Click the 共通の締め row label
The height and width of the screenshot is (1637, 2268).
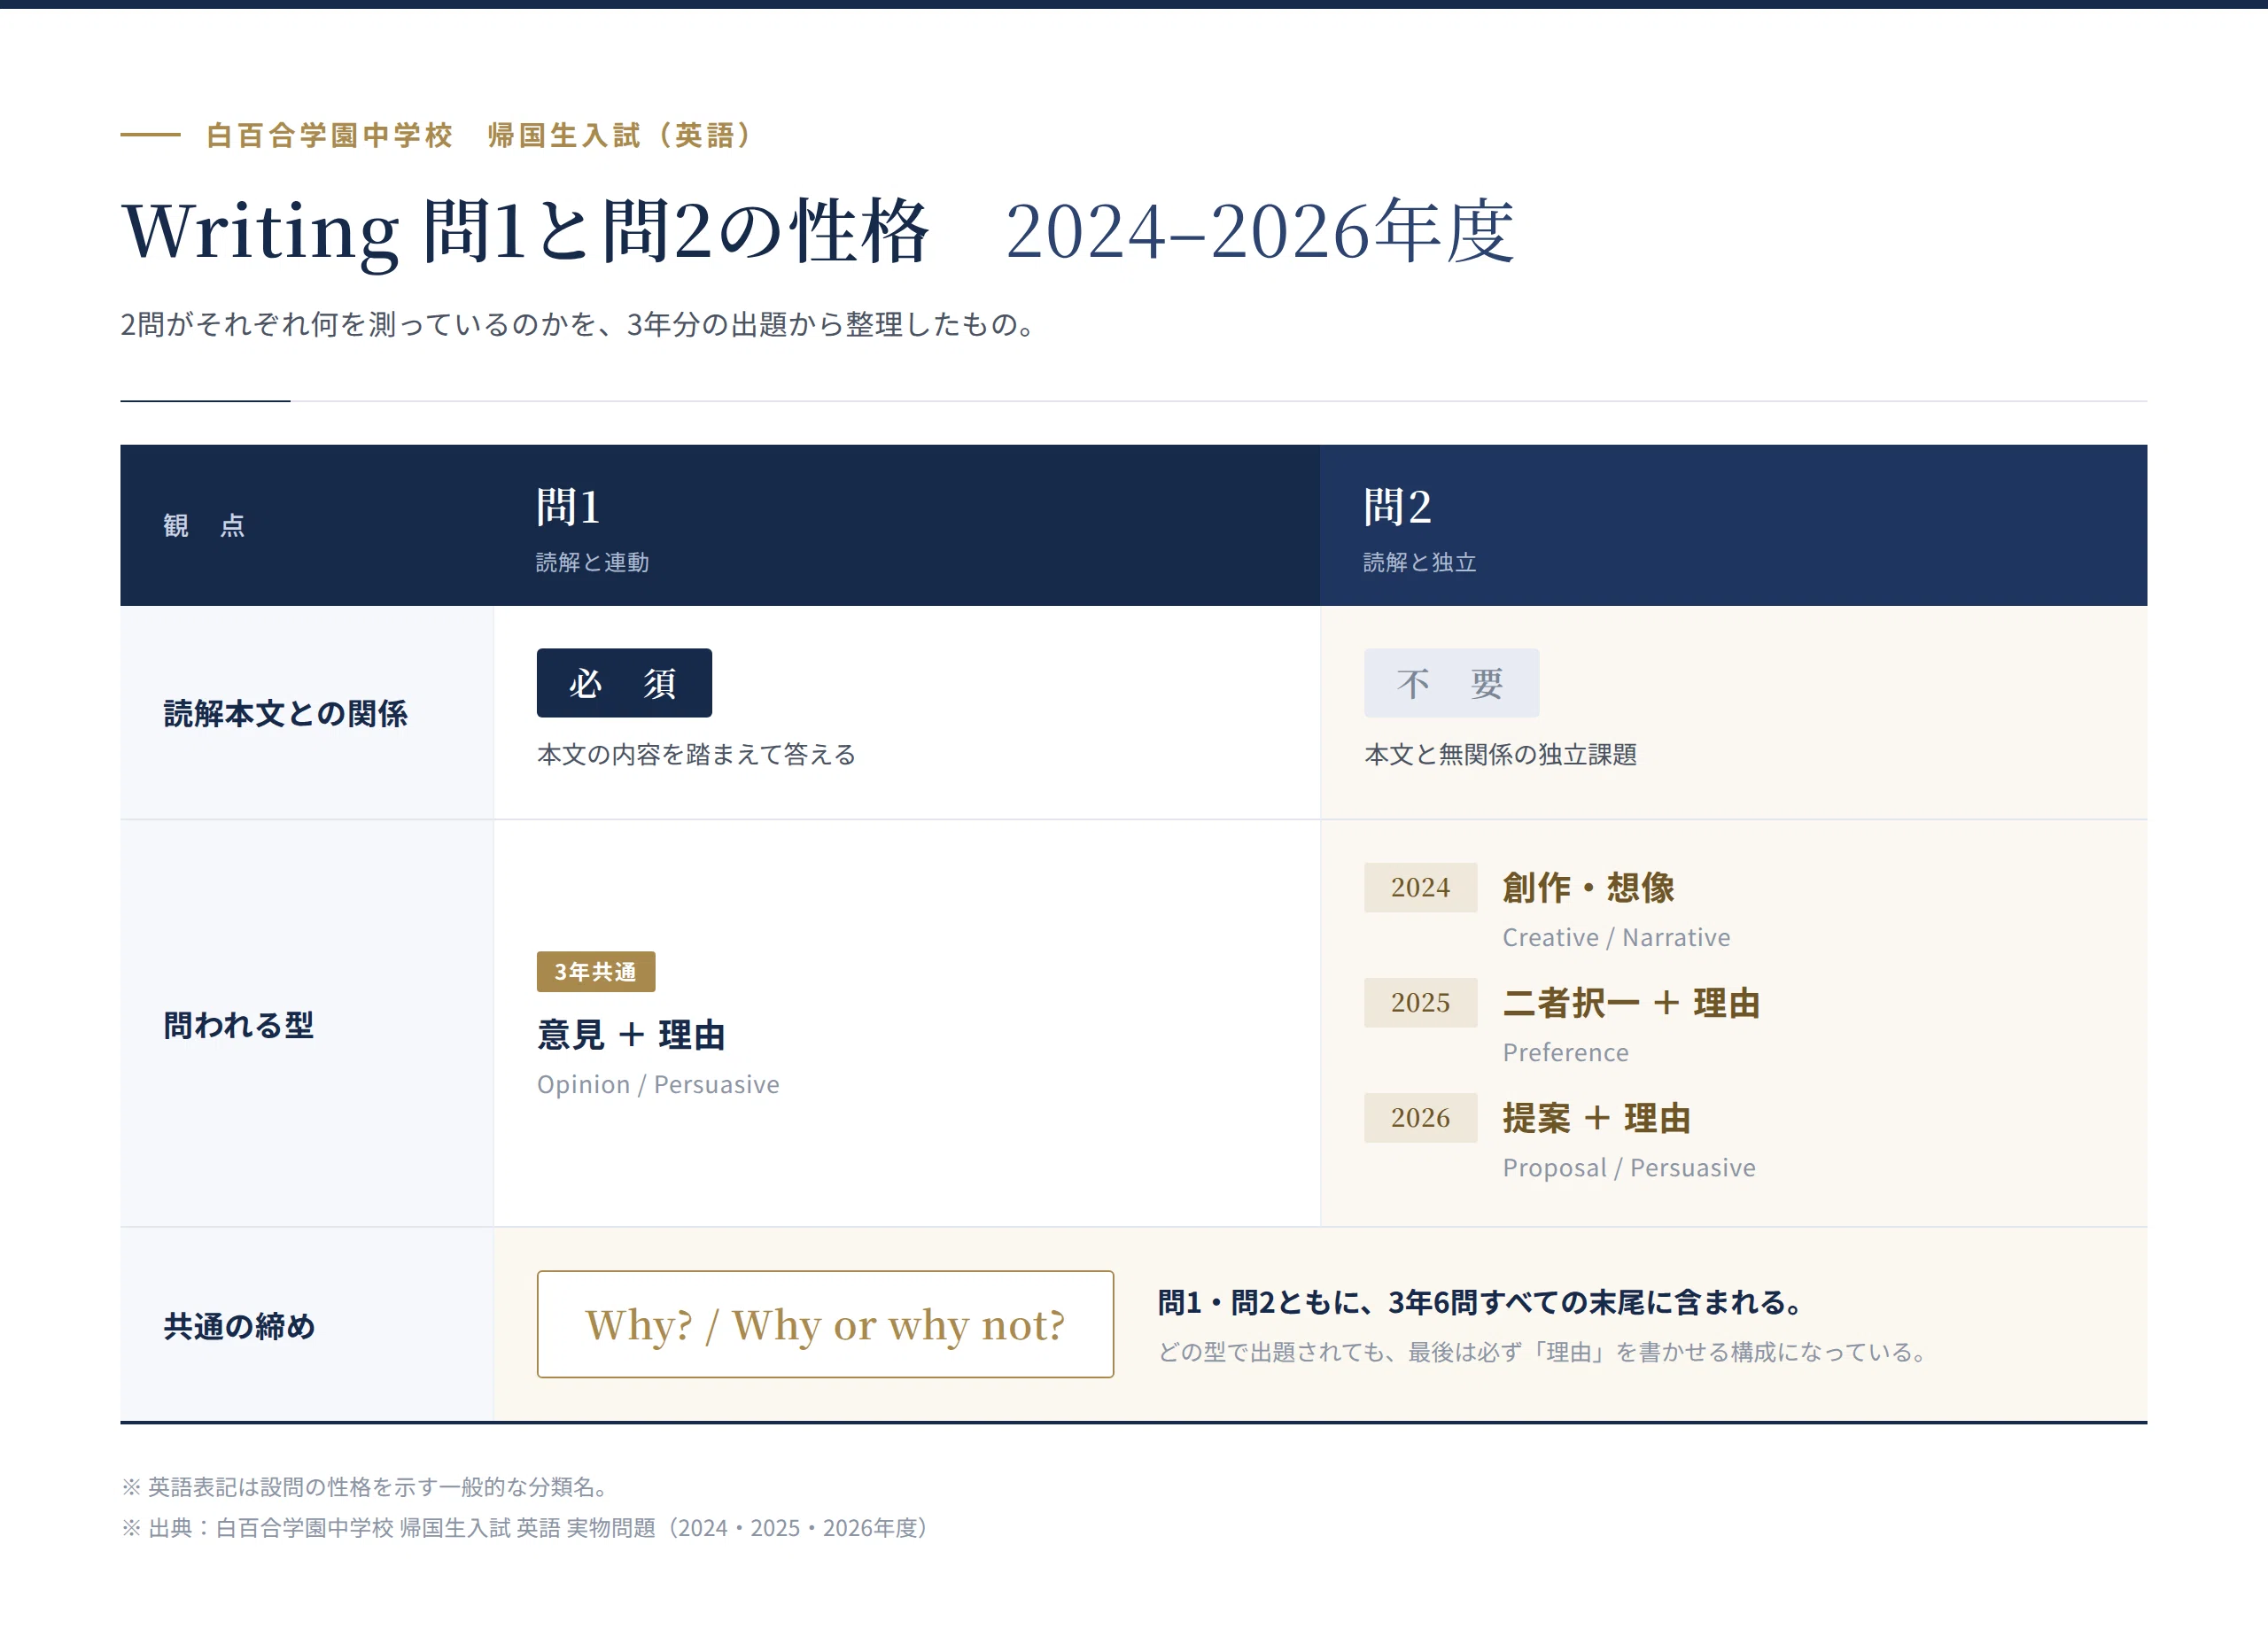pos(239,1325)
